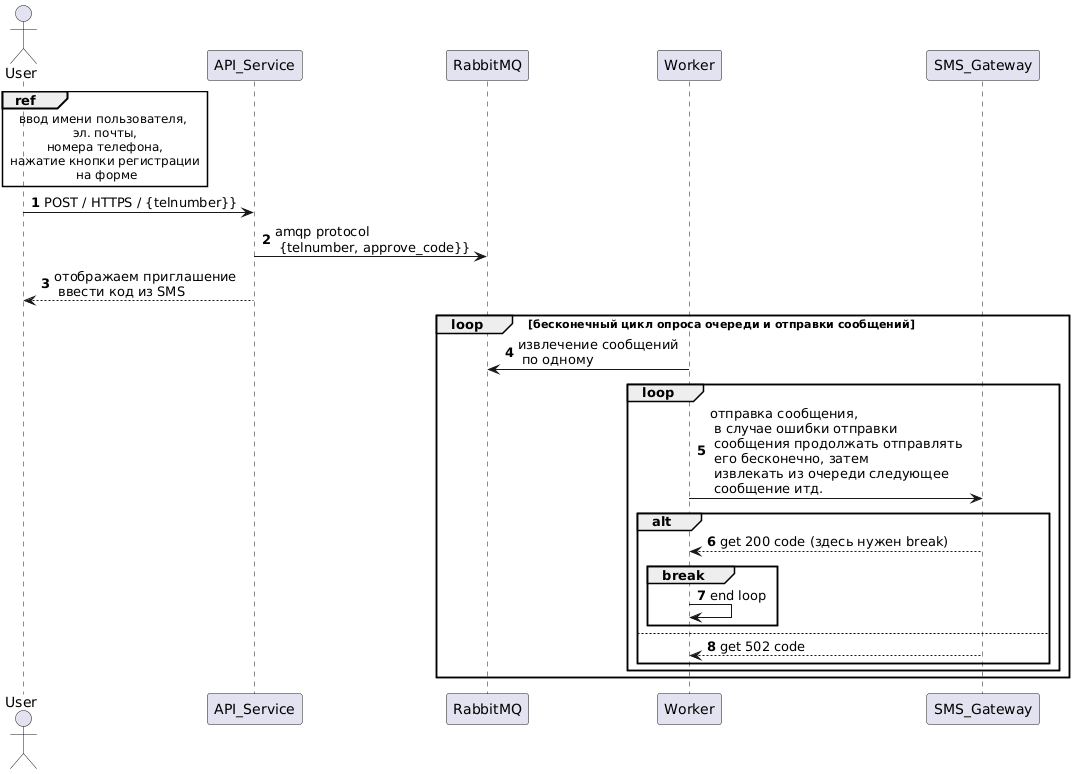The width and height of the screenshot is (1074, 774).
Task: Click the top Worker participant box
Action: point(689,65)
